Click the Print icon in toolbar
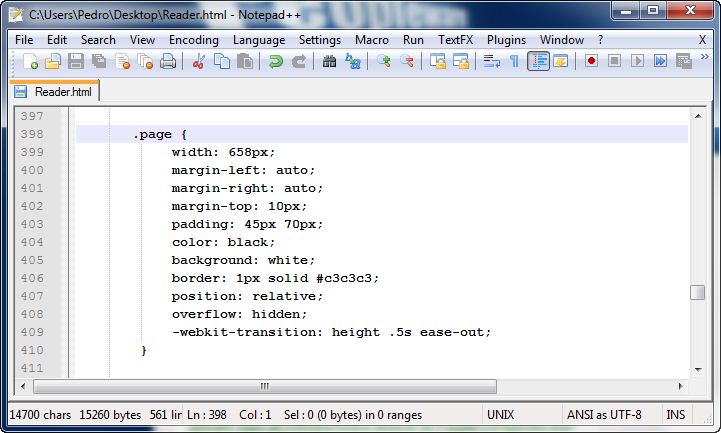Image resolution: width=721 pixels, height=433 pixels. [168, 61]
